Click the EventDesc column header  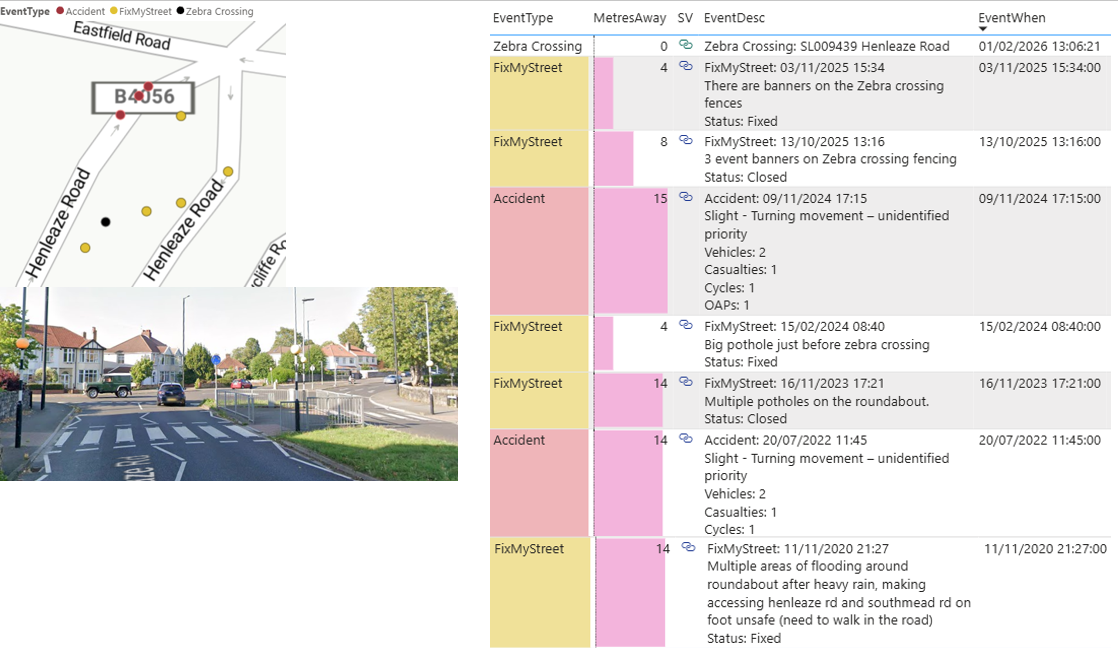pos(734,18)
